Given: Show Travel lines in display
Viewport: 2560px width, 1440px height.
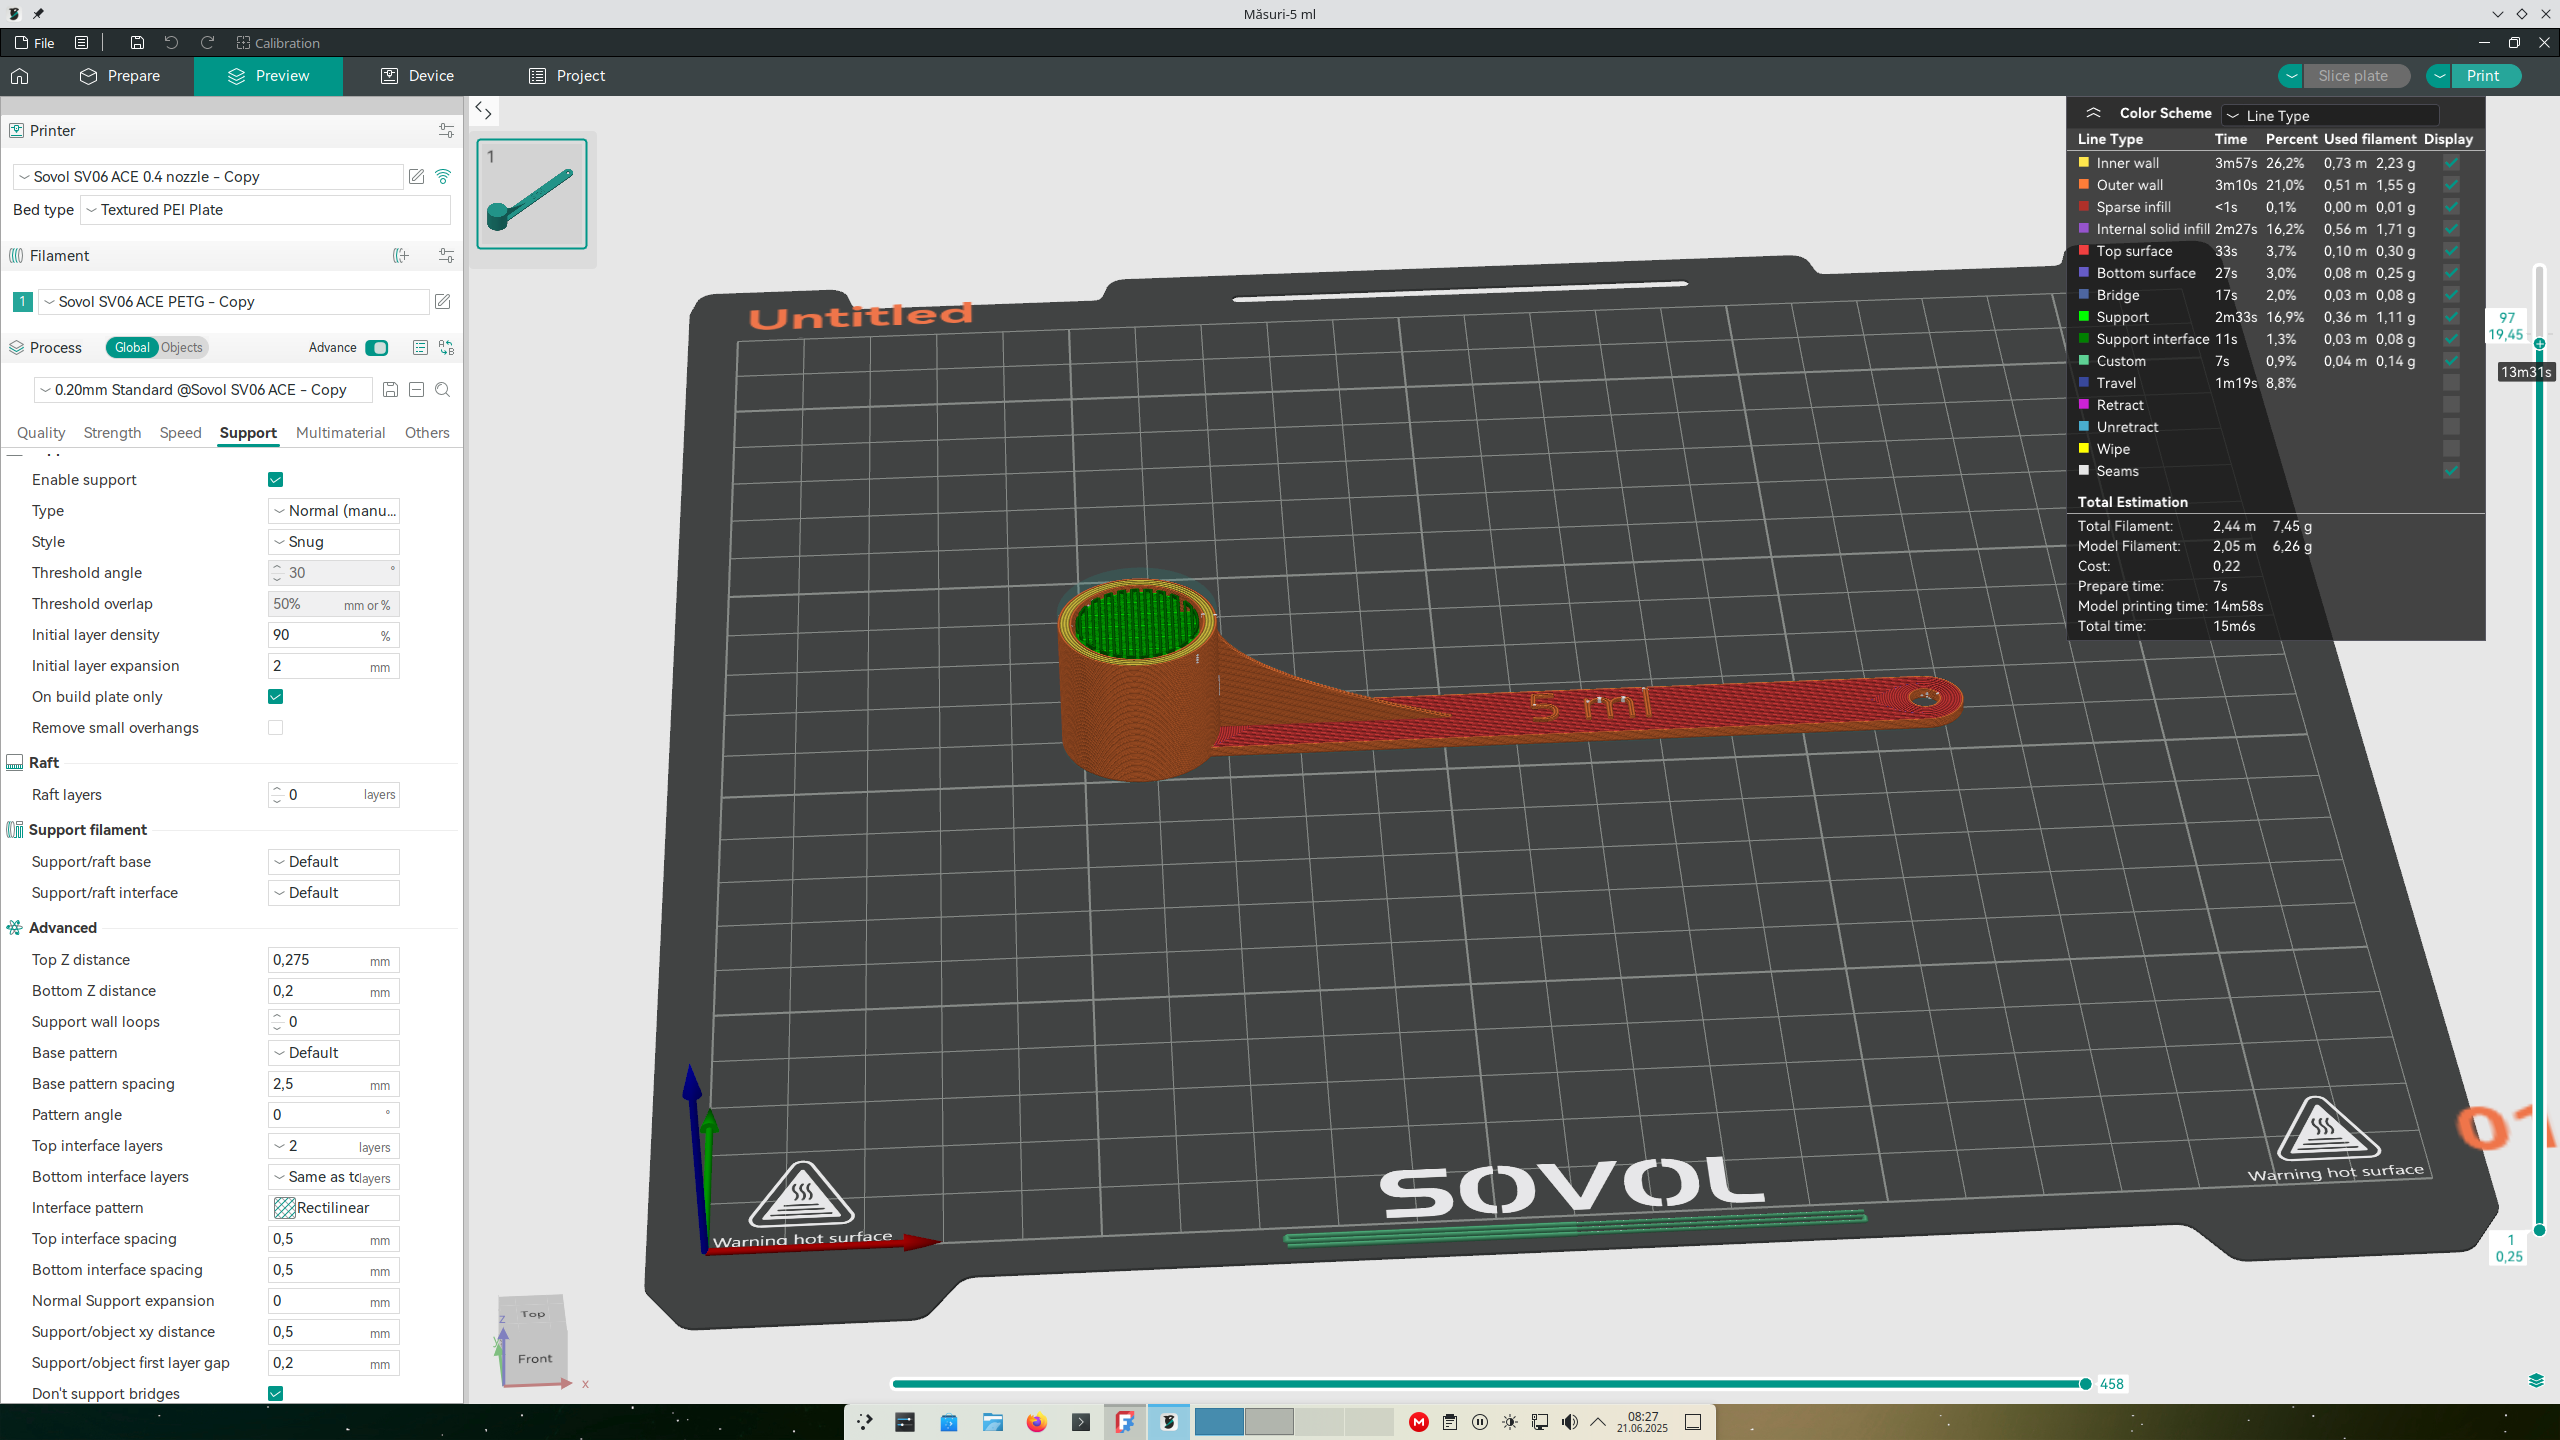Looking at the screenshot, I should pyautogui.click(x=2451, y=383).
